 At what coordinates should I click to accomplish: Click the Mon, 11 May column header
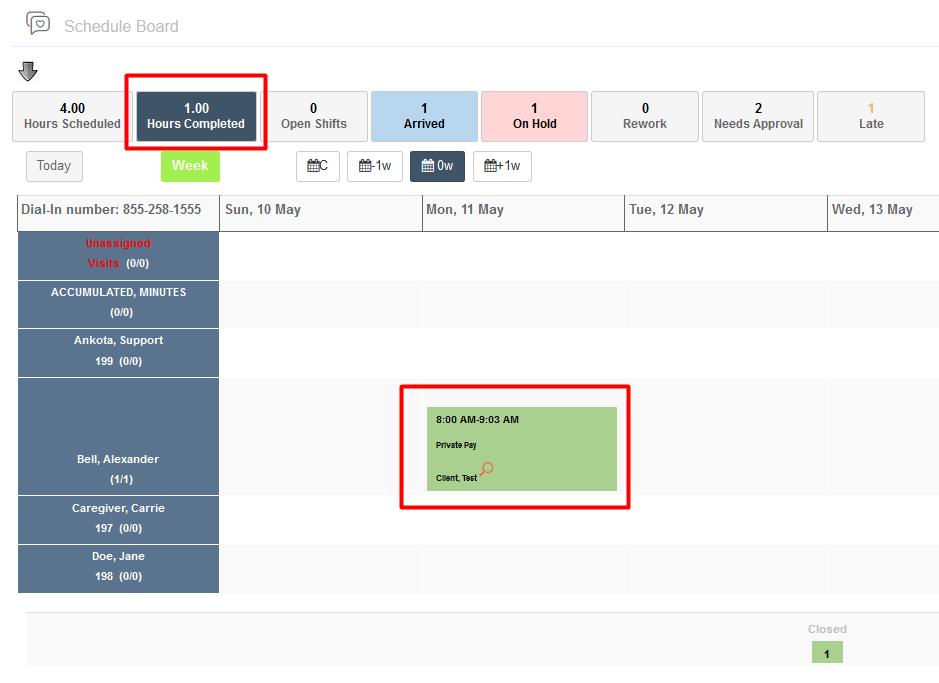point(523,213)
